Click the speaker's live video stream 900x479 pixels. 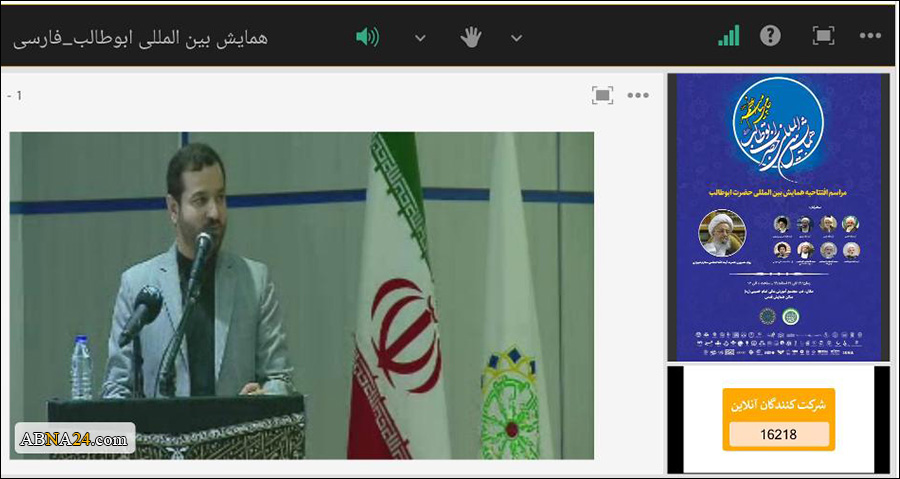tap(302, 295)
